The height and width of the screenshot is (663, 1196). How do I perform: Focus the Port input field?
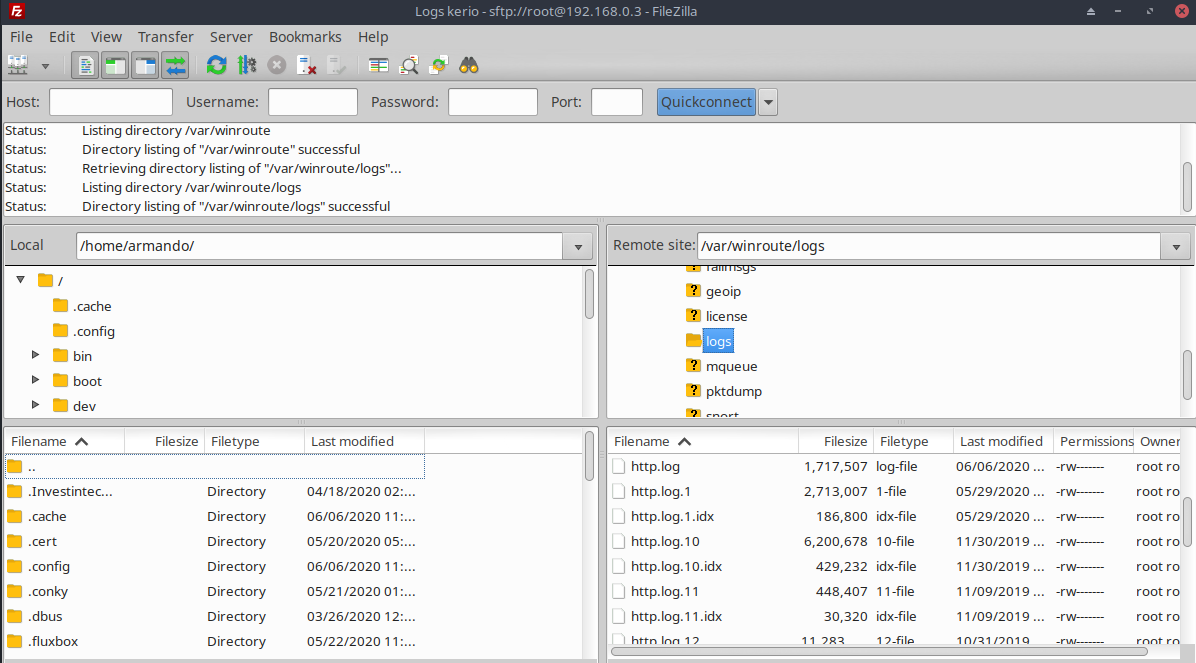pos(617,102)
